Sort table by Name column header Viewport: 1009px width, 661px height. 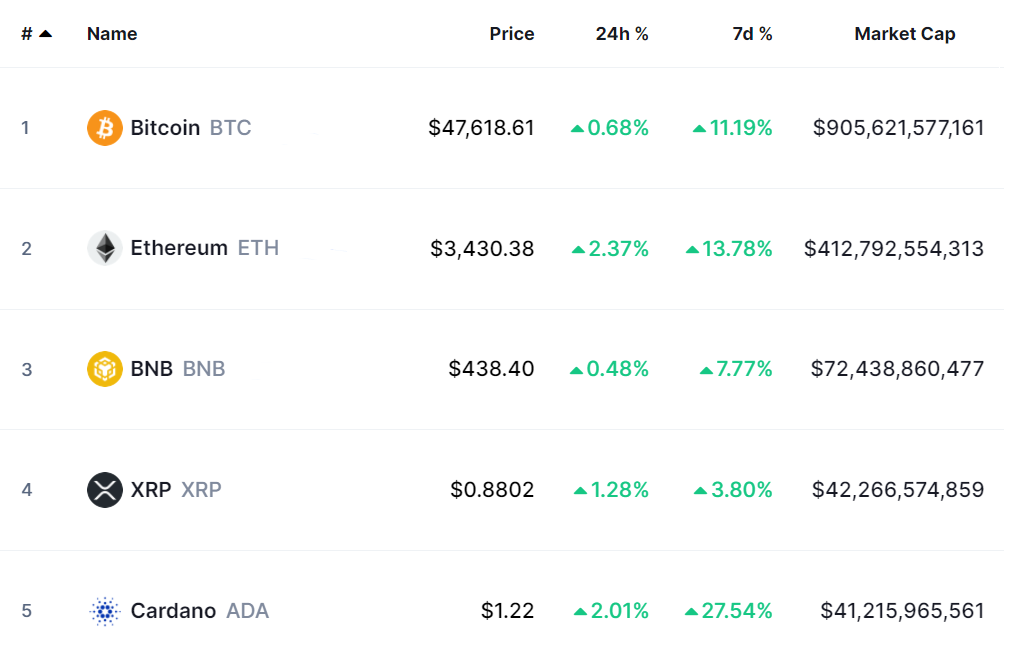pos(112,34)
